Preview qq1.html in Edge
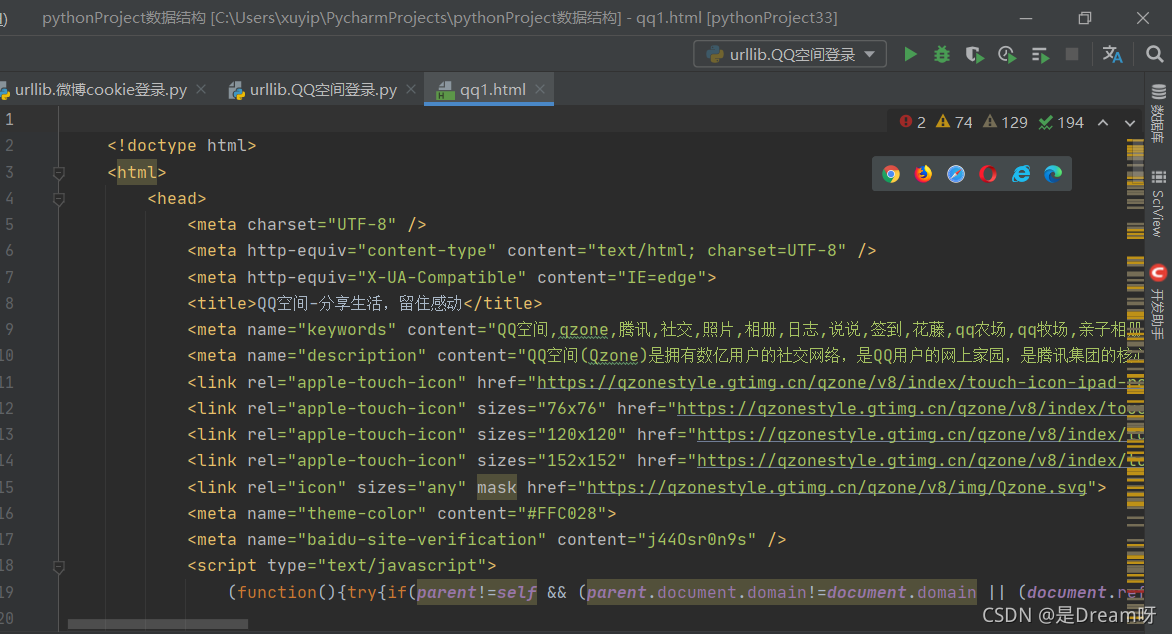Viewport: 1172px width, 634px height. (x=1052, y=174)
